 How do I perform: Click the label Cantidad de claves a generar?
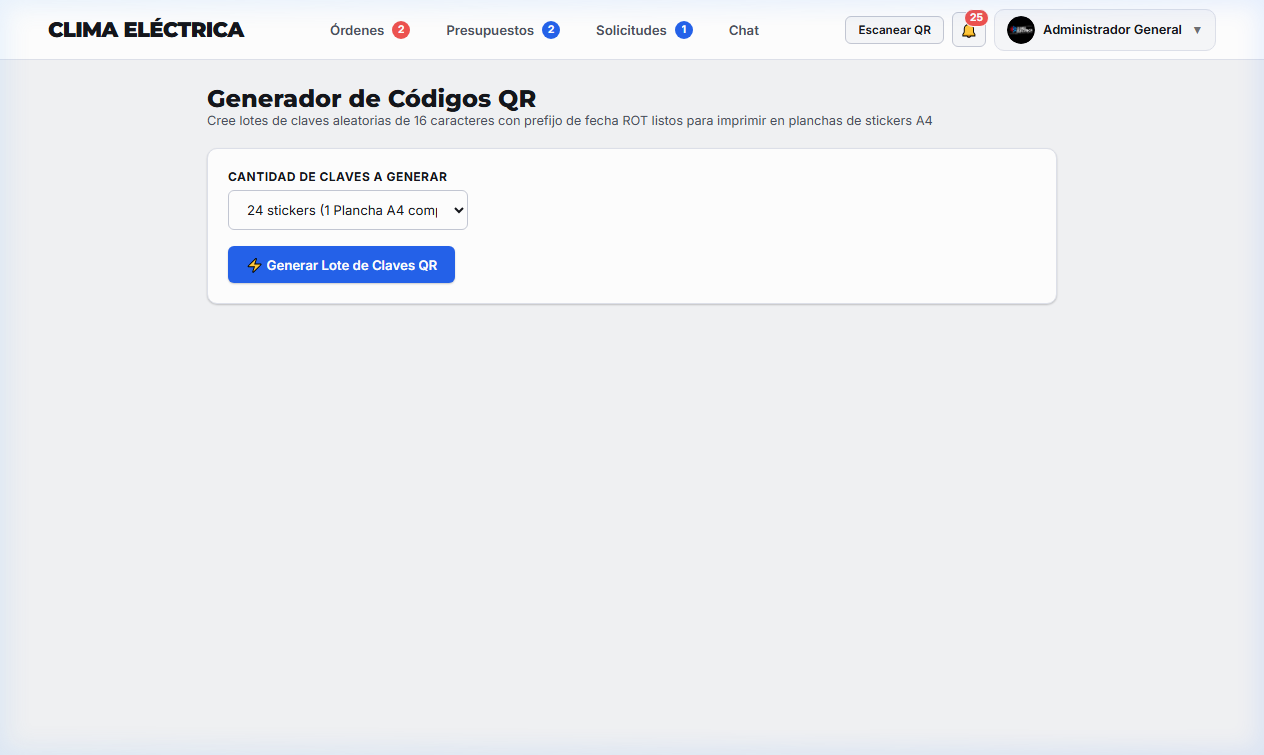pos(337,177)
